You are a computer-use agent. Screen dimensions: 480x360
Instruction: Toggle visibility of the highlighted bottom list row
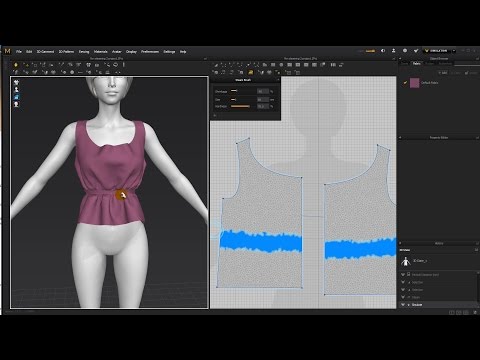click(x=403, y=305)
